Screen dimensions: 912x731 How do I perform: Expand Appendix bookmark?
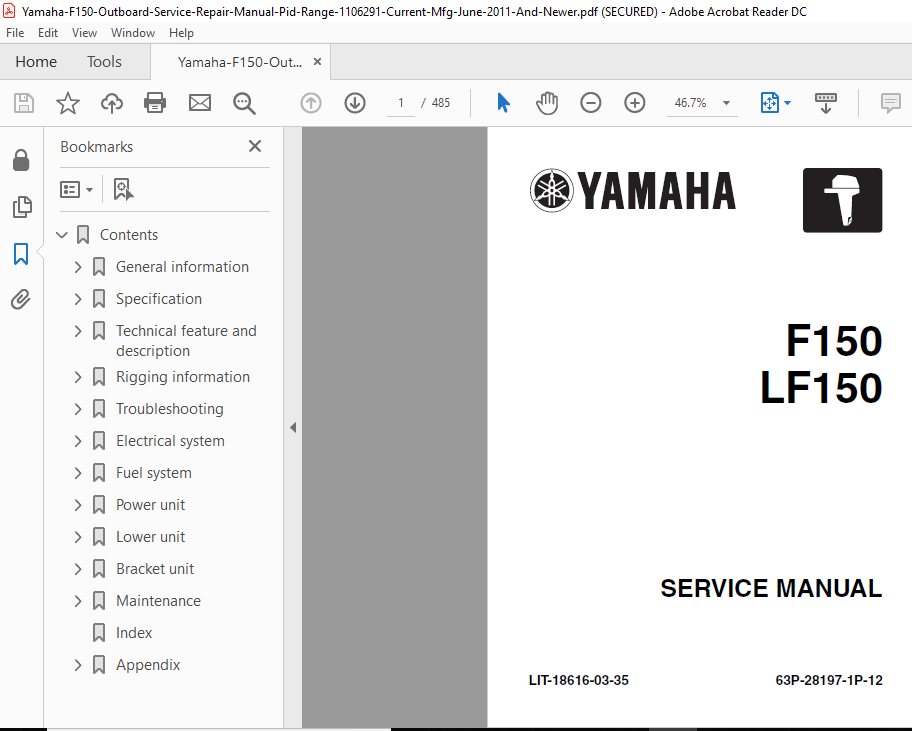pos(78,665)
